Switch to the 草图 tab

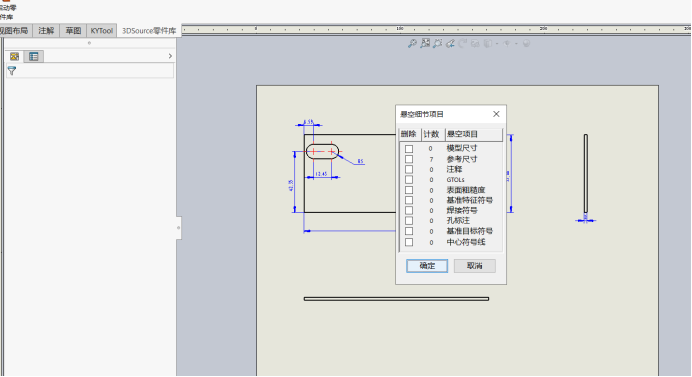pos(73,31)
